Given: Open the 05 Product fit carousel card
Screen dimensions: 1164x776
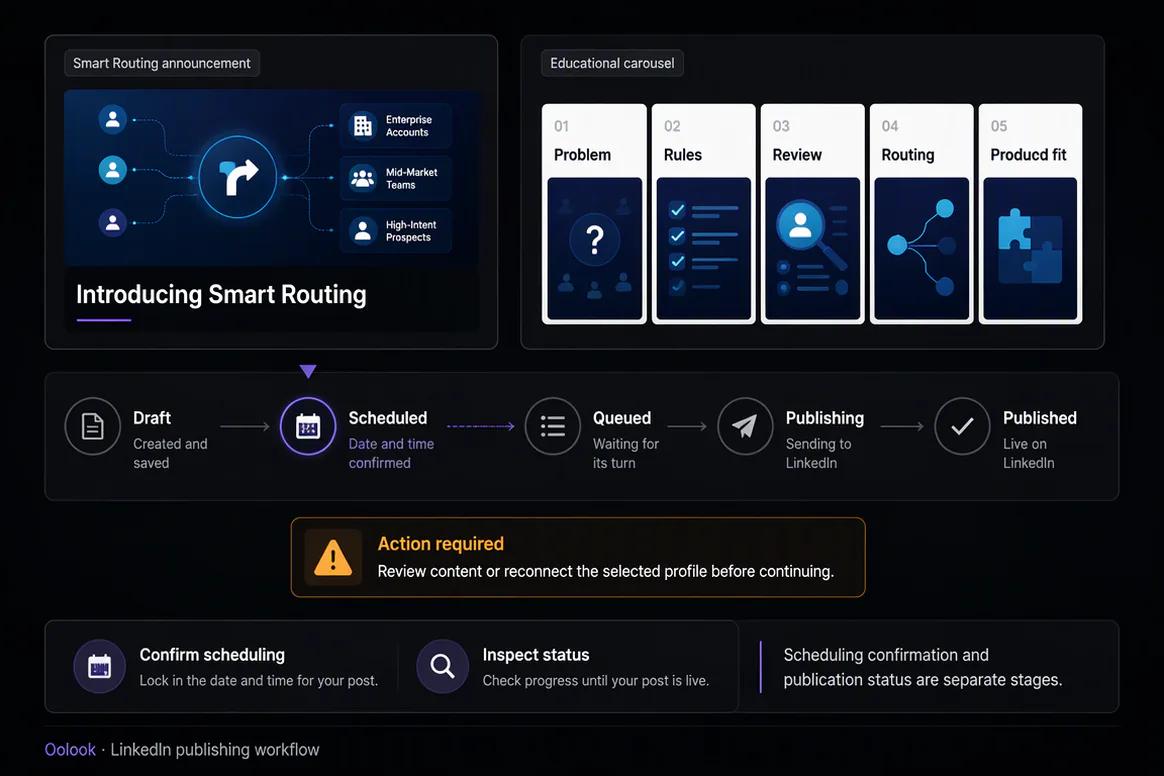Looking at the screenshot, I should click(1030, 214).
